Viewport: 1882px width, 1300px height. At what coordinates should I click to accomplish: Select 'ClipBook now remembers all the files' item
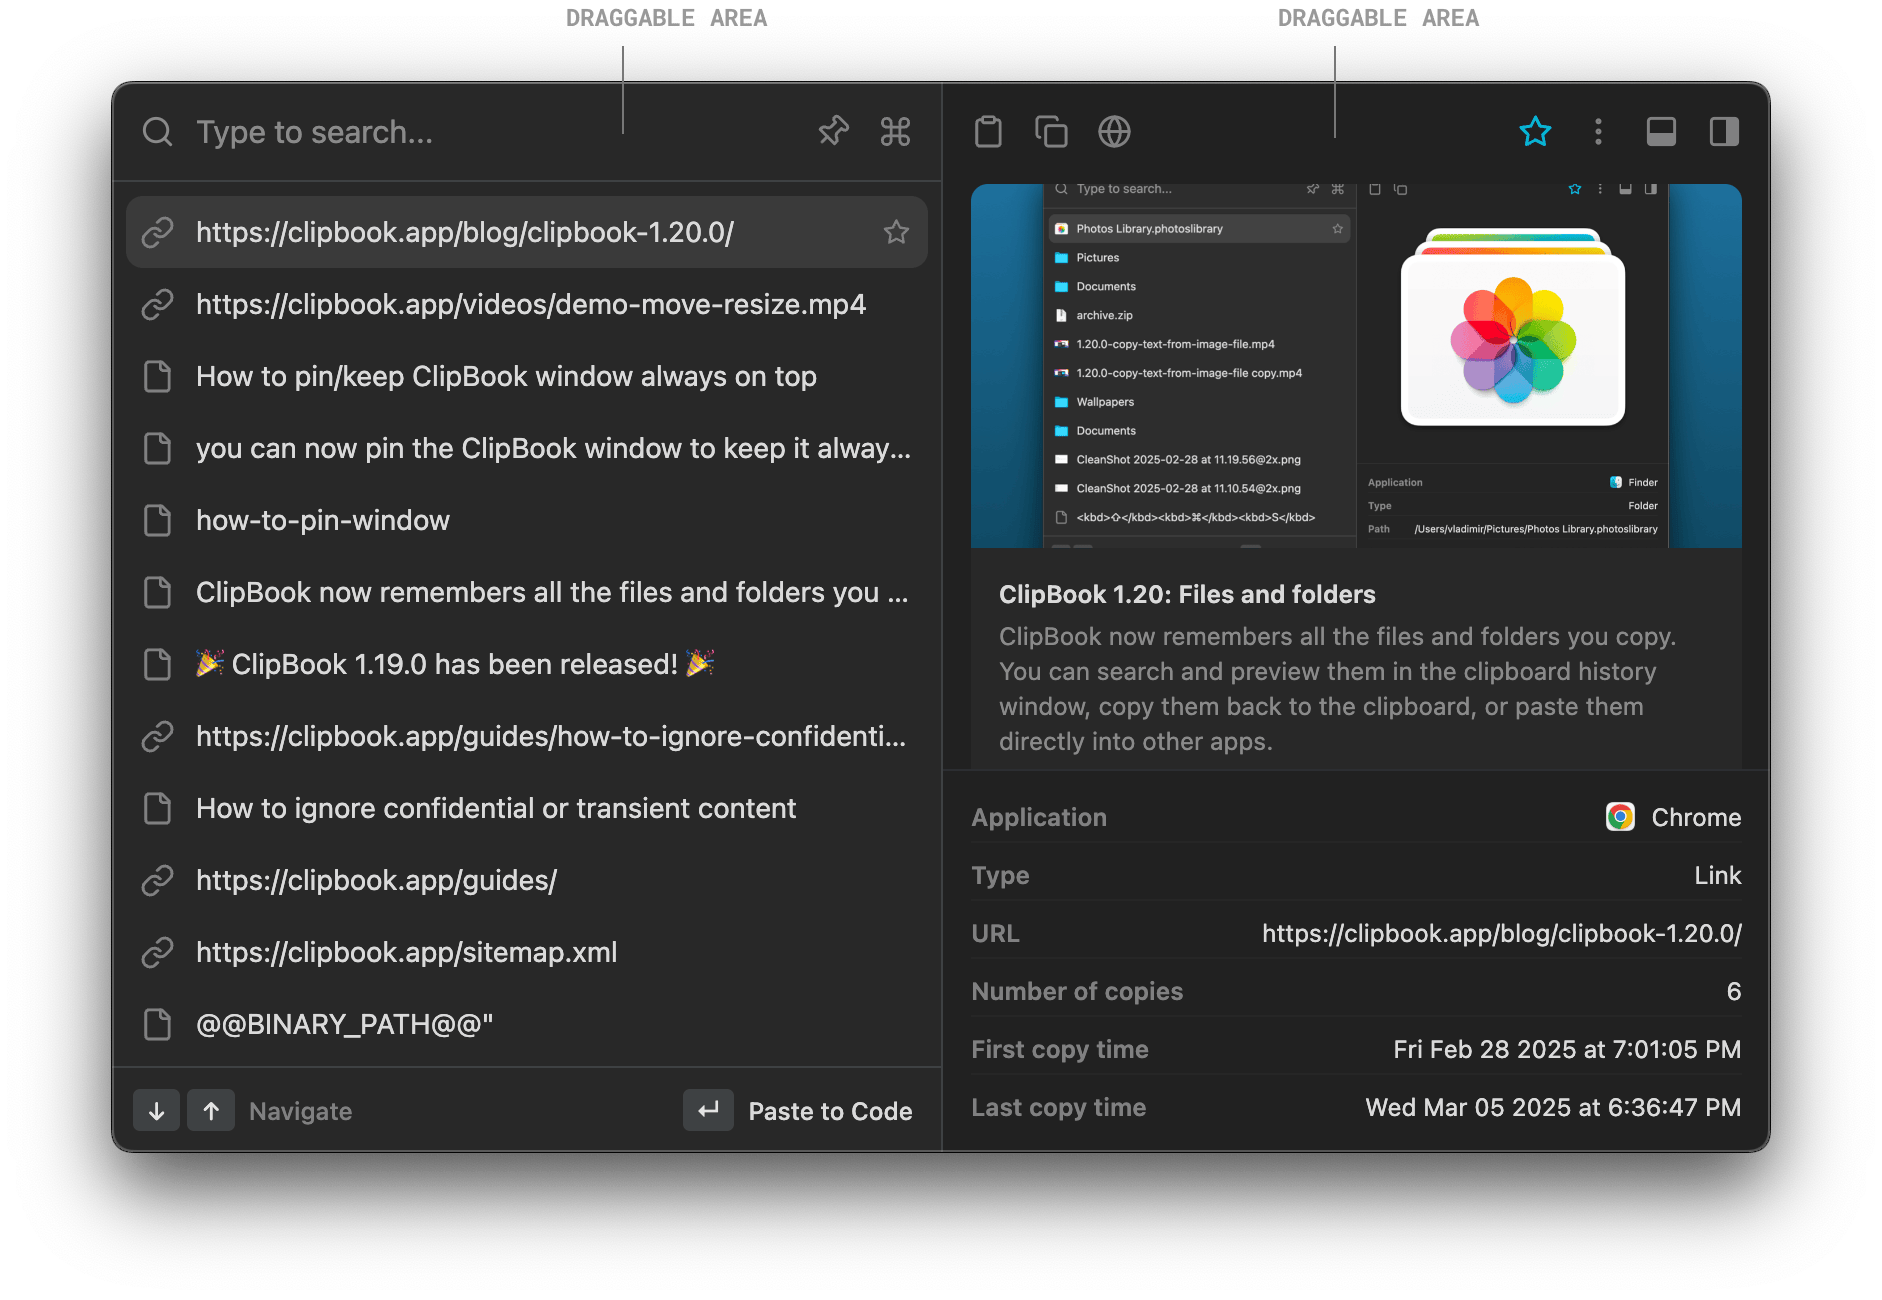point(527,592)
